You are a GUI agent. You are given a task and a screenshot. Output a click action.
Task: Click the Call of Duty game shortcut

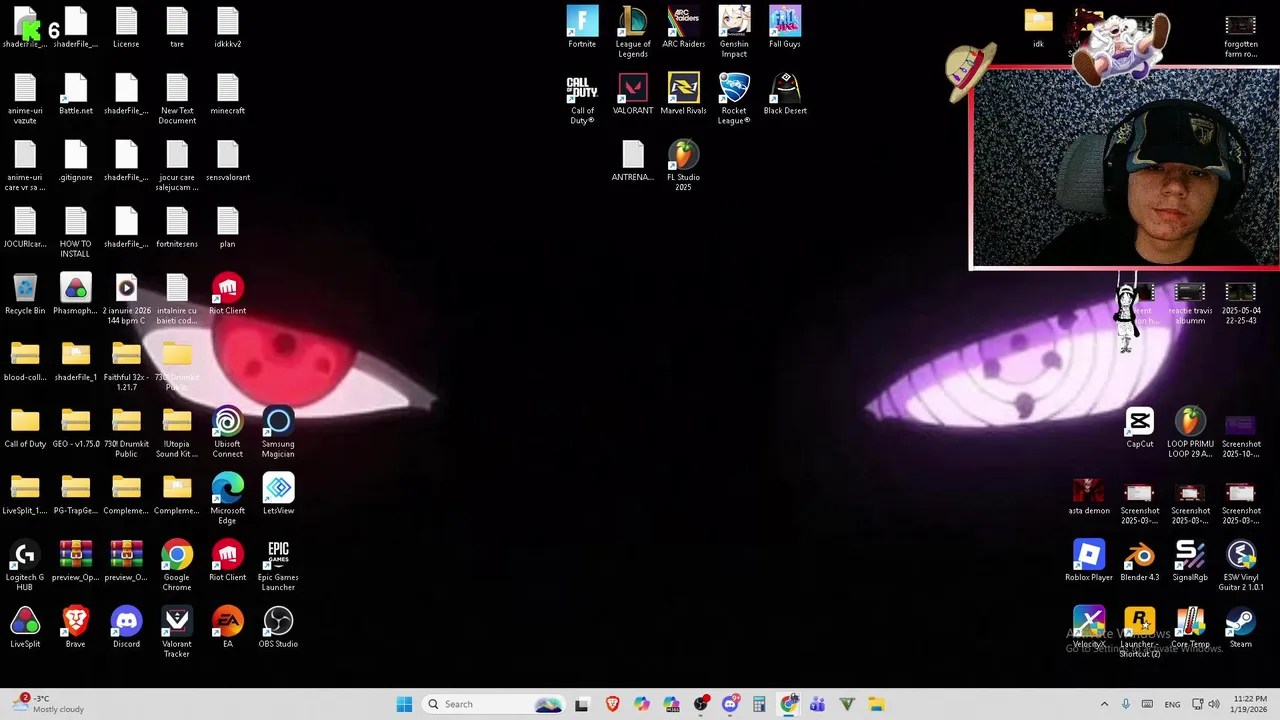(x=582, y=98)
